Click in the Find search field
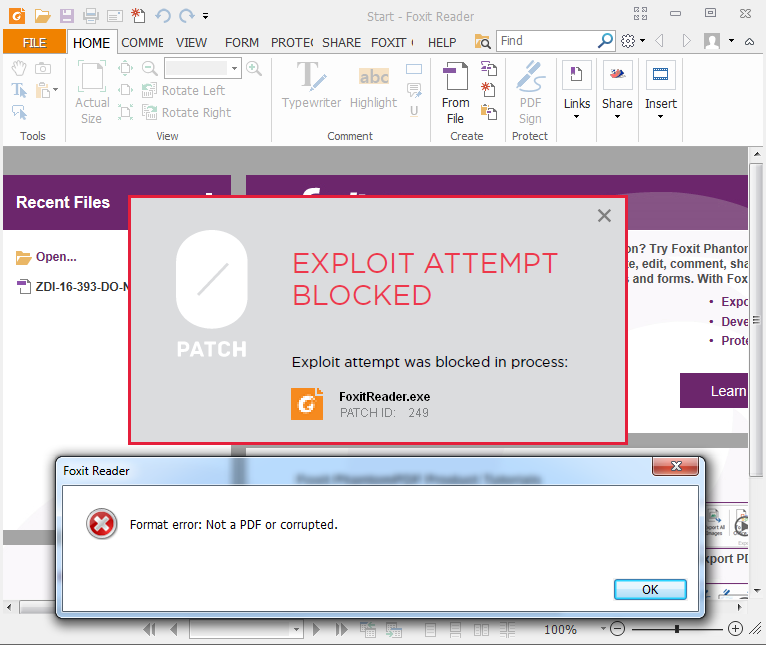The height and width of the screenshot is (645, 766). click(547, 41)
